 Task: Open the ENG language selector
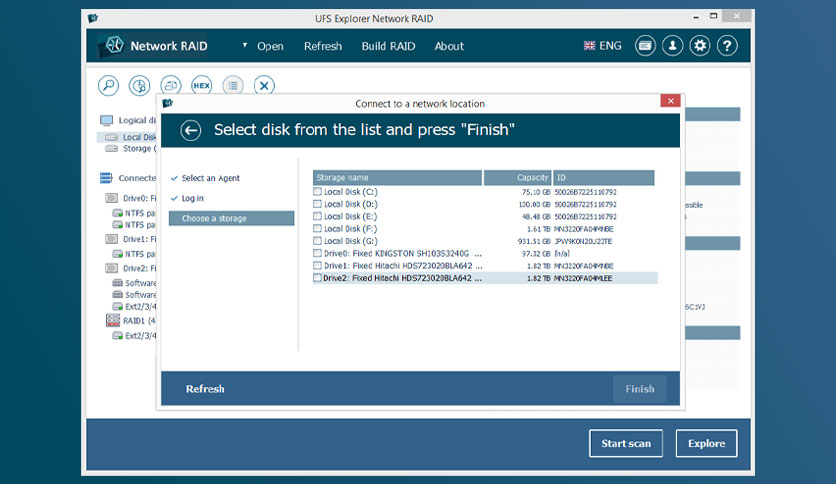[x=602, y=46]
